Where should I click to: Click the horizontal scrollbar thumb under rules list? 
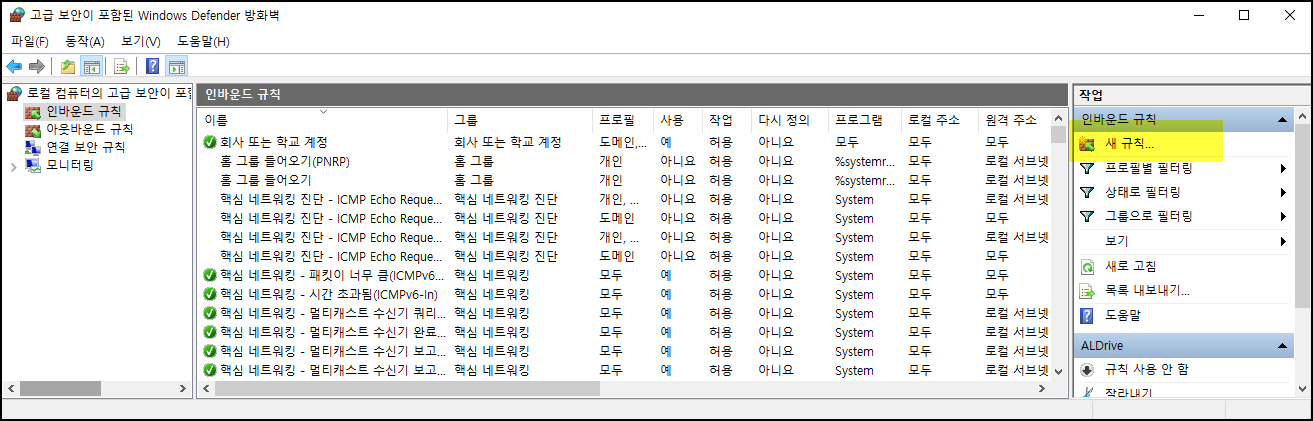(x=407, y=388)
